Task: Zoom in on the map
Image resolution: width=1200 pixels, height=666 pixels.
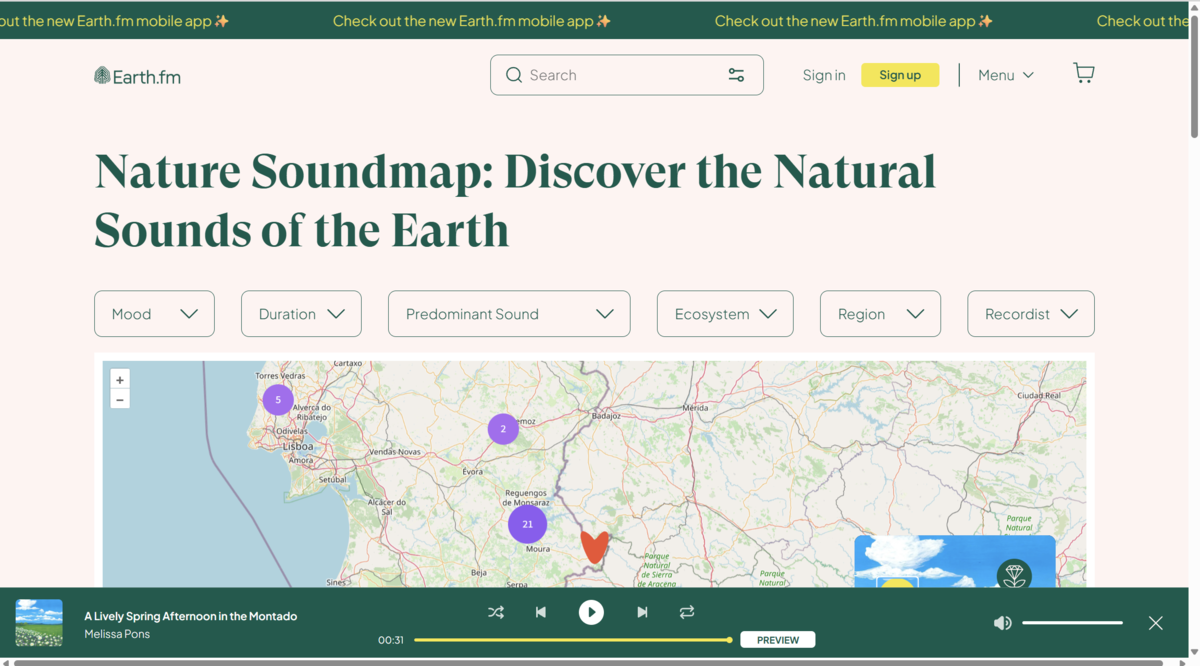Action: pyautogui.click(x=120, y=380)
